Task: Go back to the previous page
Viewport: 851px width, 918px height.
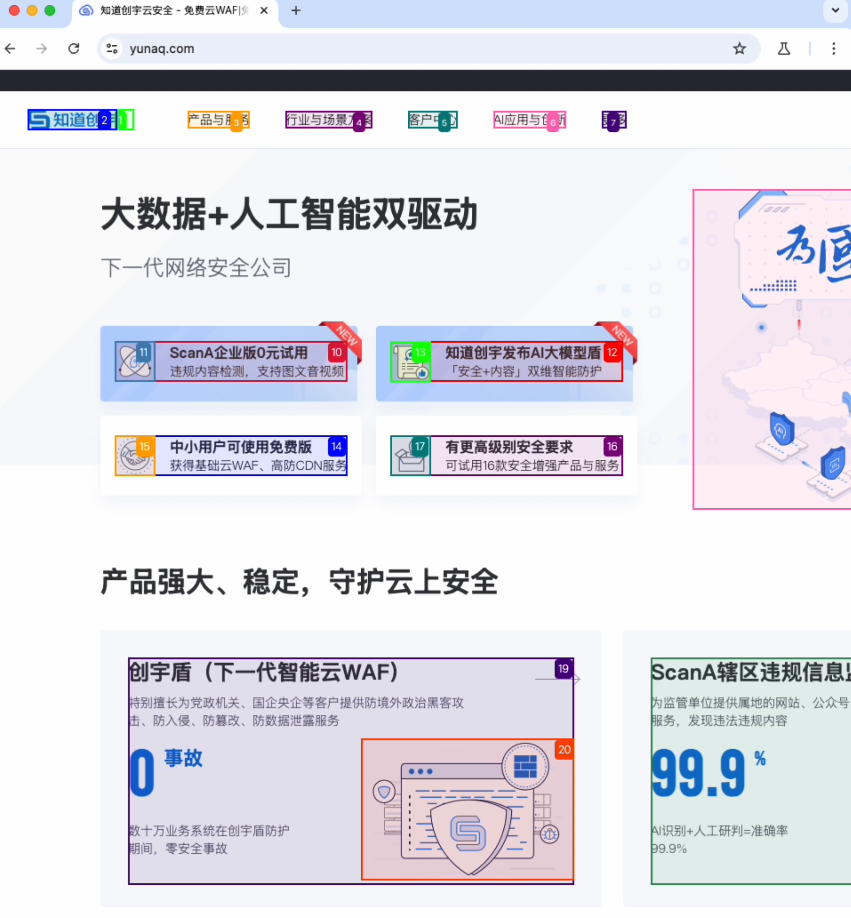Action: [11, 49]
